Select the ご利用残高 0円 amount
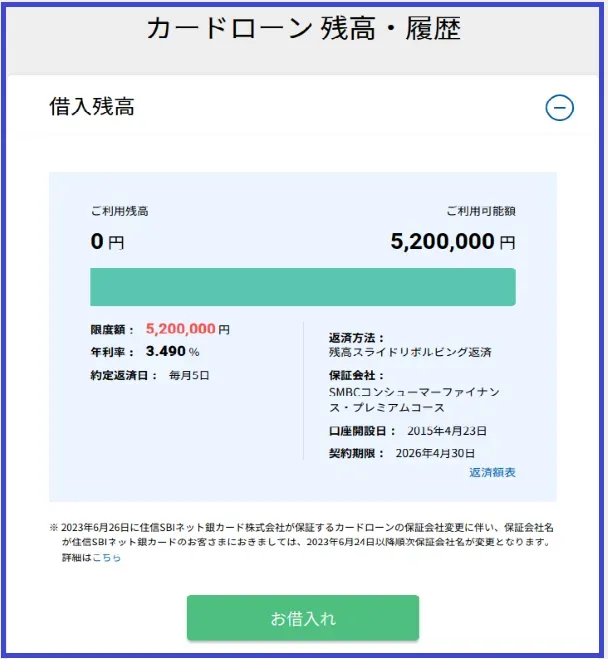 107,241
